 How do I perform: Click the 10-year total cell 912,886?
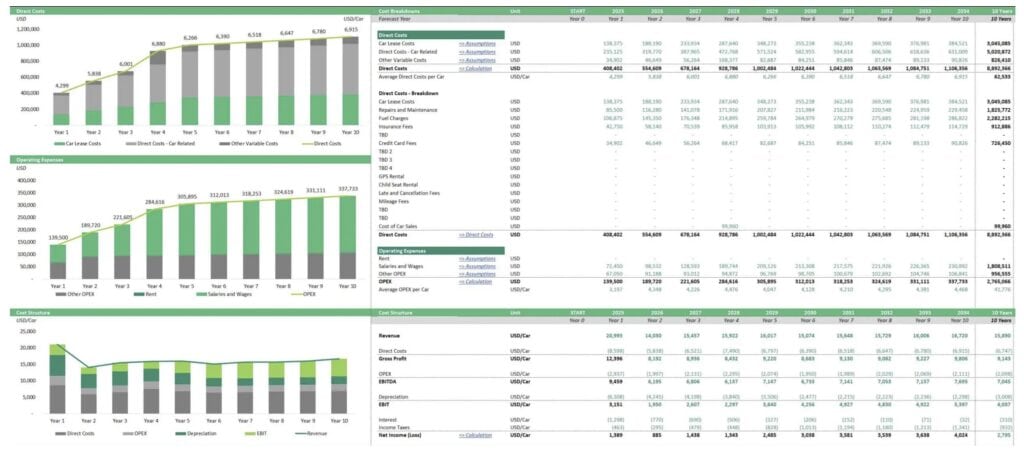[x=1002, y=127]
